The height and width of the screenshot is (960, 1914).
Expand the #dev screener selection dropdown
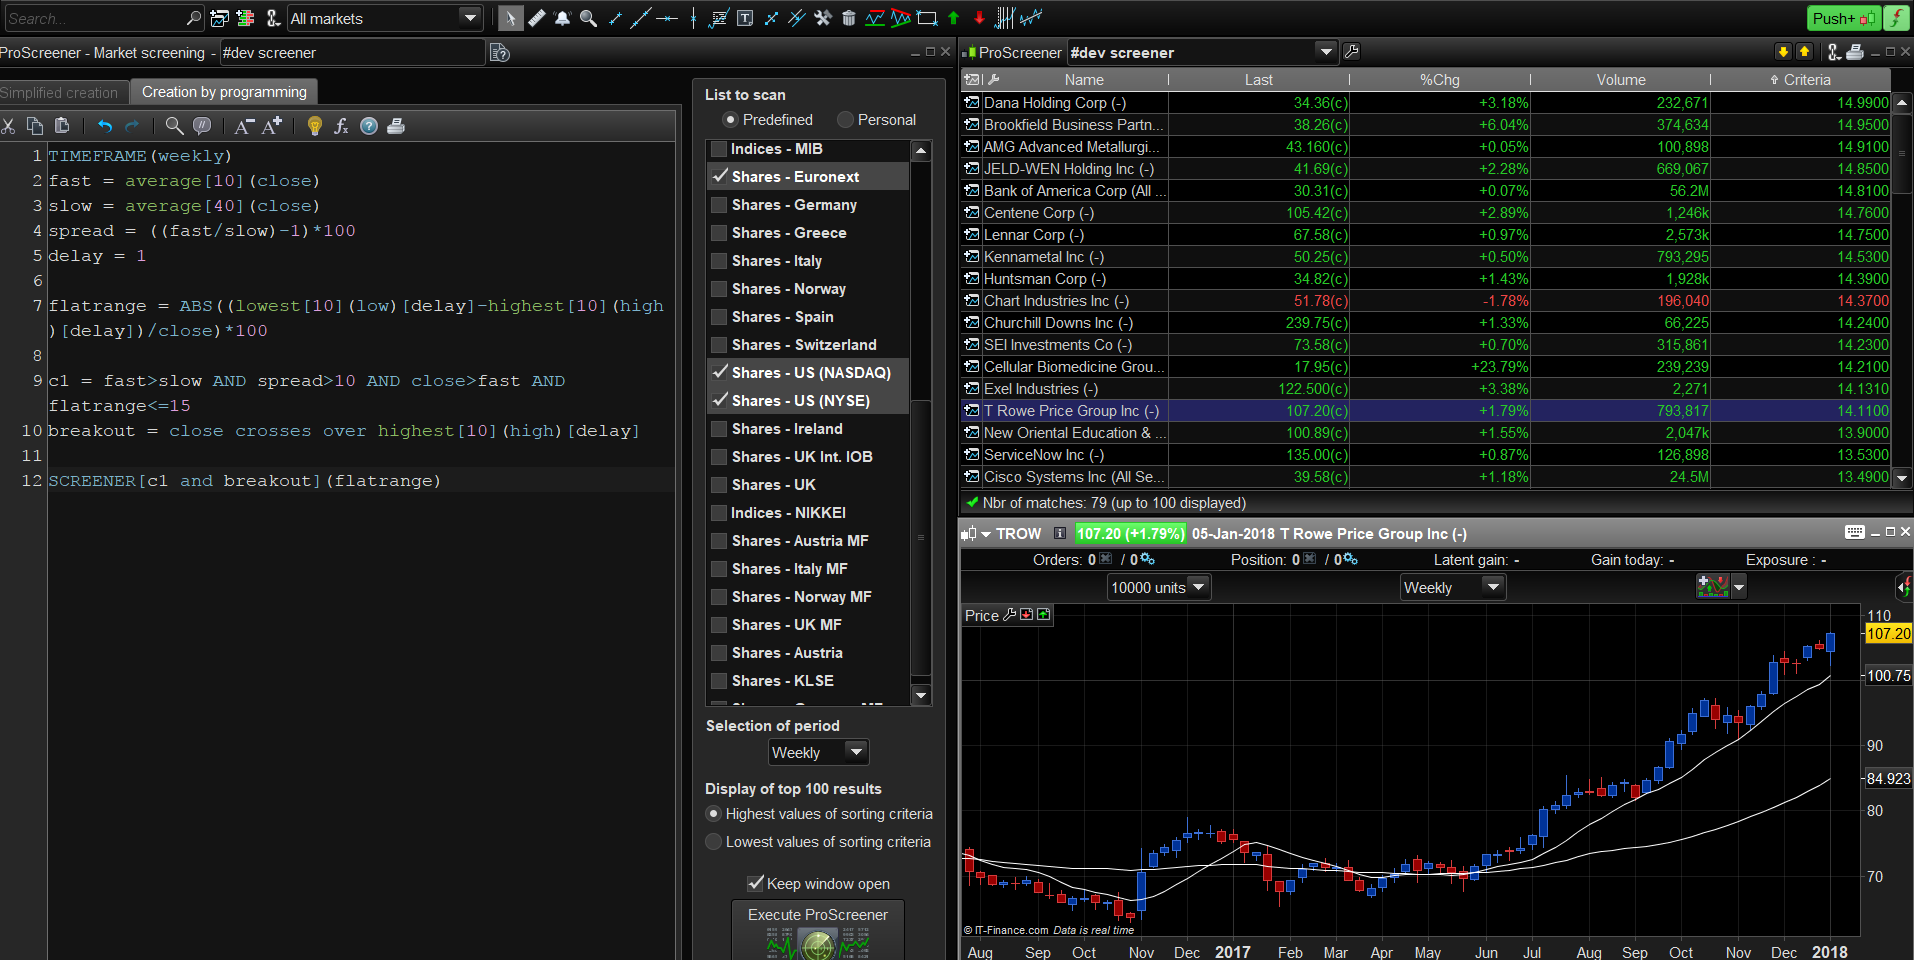click(1326, 52)
